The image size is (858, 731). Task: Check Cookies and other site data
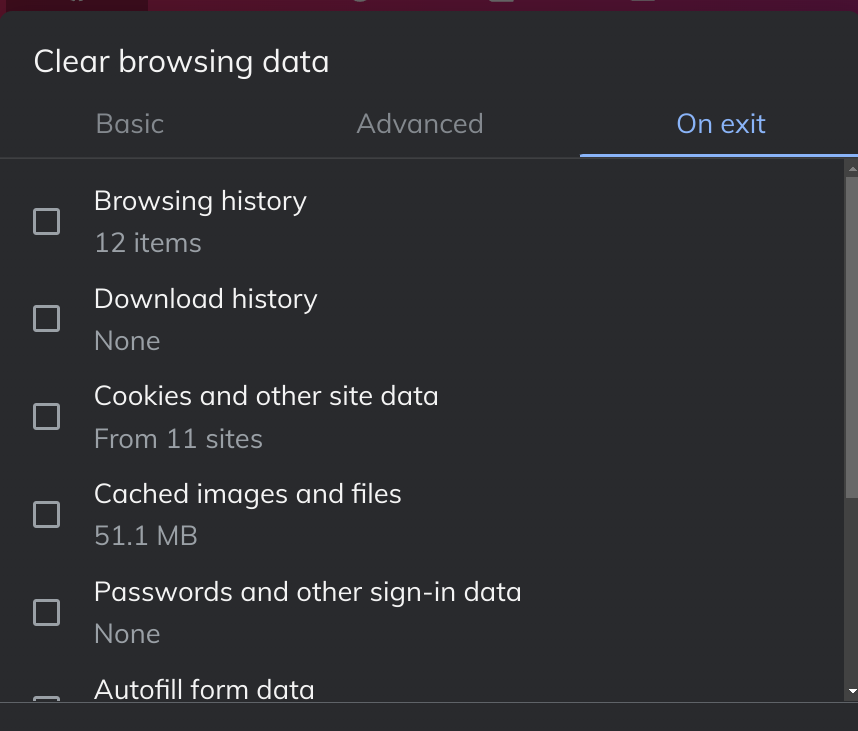pos(46,416)
